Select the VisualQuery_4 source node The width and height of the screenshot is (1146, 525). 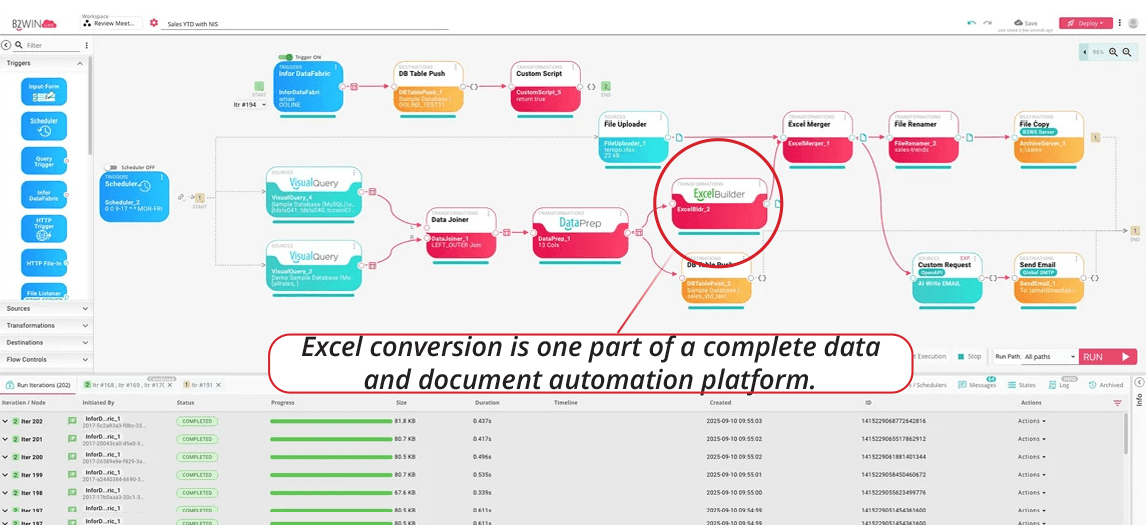coord(314,192)
